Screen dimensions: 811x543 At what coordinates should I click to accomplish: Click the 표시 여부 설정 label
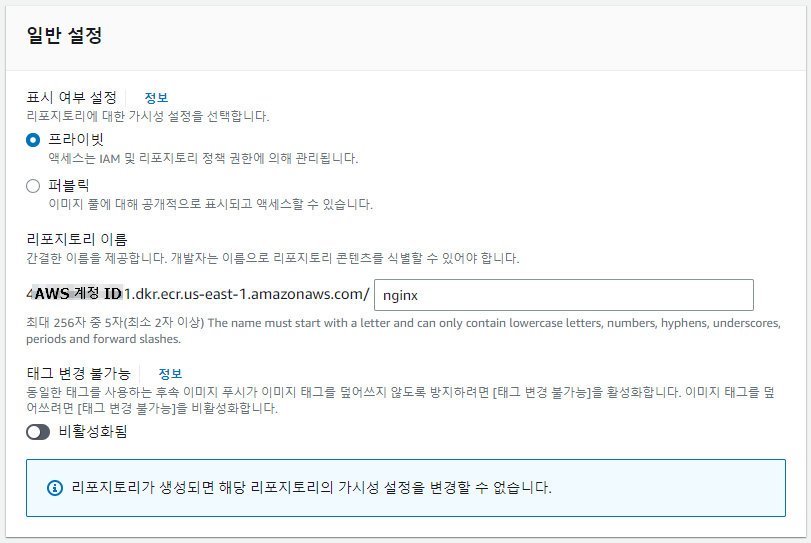(x=72, y=98)
